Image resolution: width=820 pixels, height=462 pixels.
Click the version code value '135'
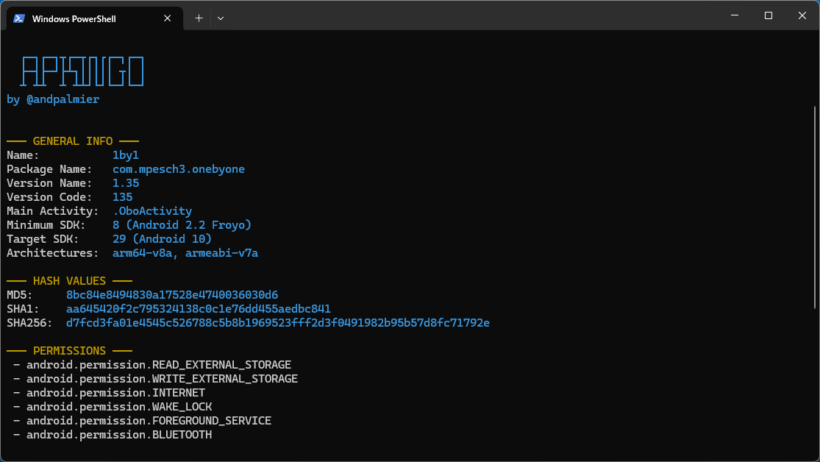point(122,197)
